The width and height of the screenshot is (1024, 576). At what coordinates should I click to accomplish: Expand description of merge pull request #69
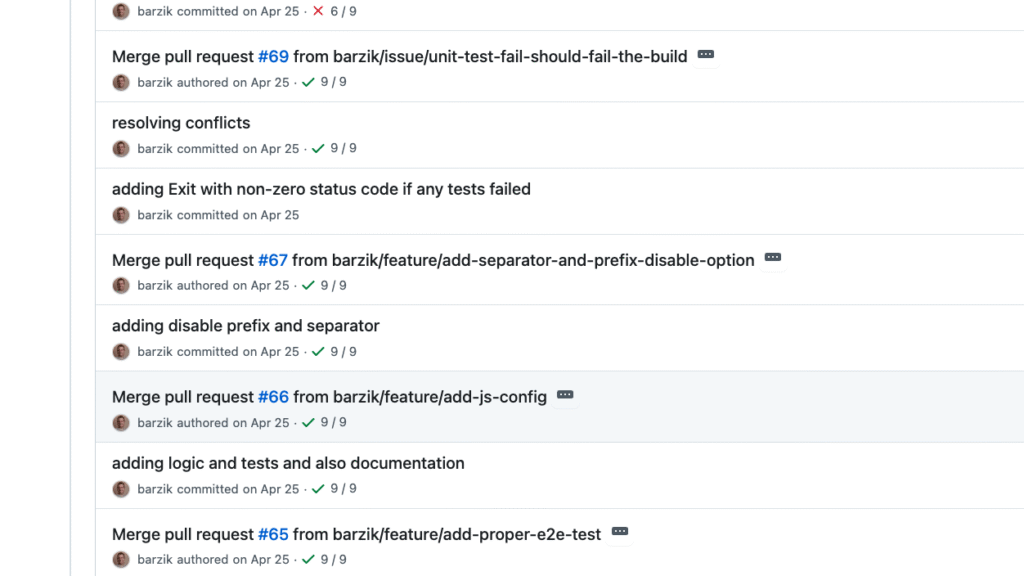706,56
